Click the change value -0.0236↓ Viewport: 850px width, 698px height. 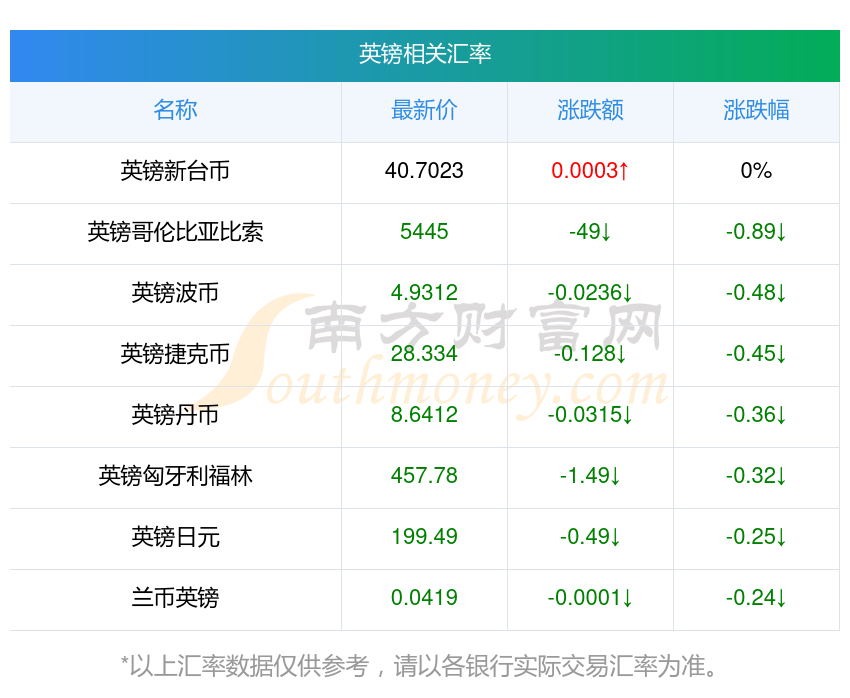coord(590,293)
